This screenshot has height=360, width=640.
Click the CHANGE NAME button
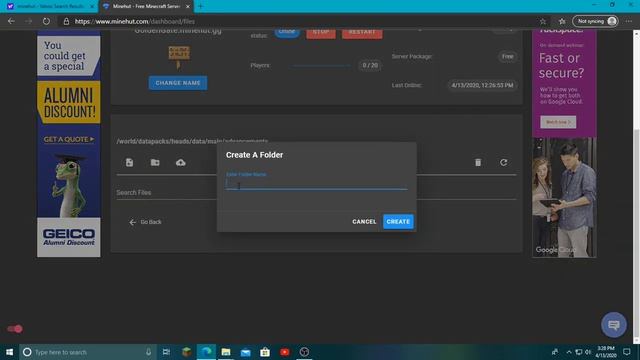click(x=178, y=83)
